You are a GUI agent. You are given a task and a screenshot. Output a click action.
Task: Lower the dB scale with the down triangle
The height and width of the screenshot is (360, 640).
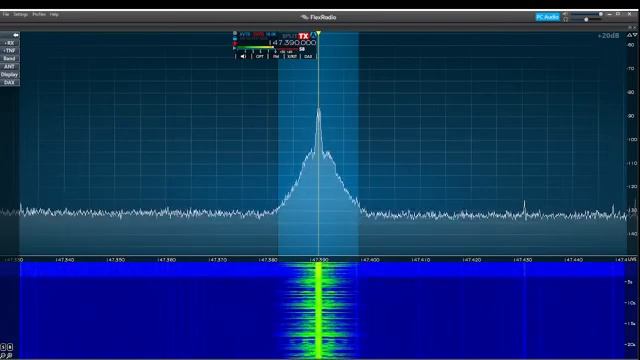pos(635,35)
